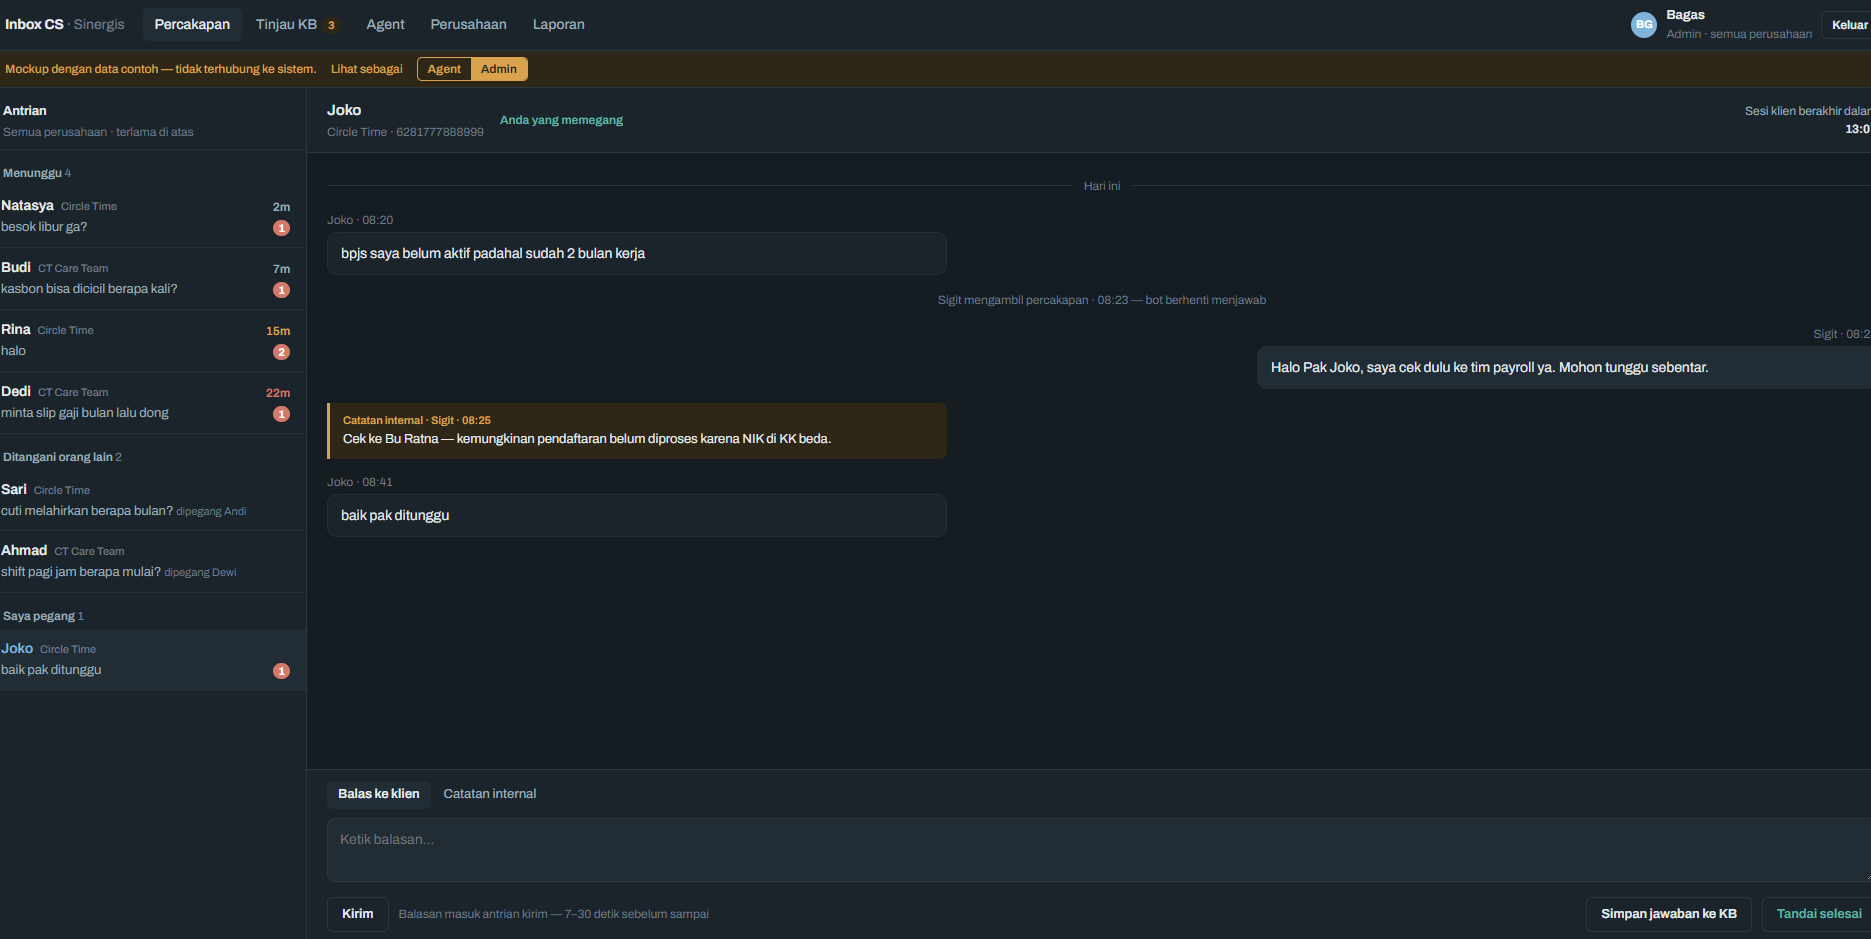Focus the Ketik balasan input field

click(1098, 850)
